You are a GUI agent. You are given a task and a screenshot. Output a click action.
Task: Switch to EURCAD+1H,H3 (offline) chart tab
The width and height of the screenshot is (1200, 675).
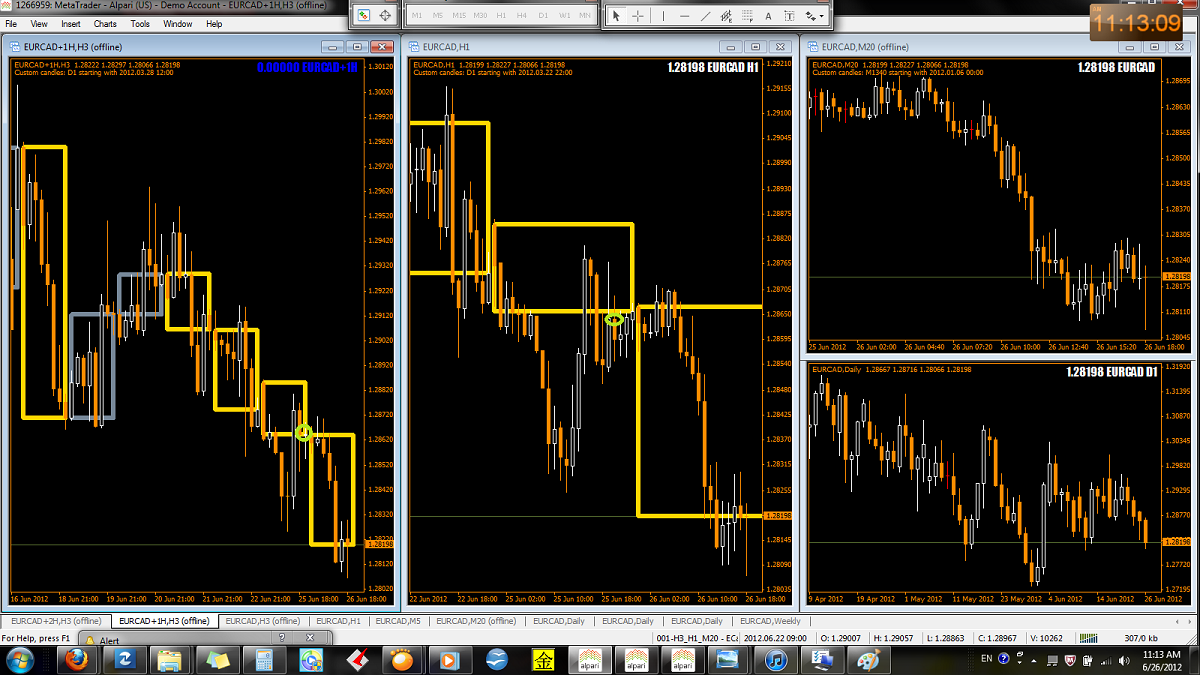click(163, 621)
